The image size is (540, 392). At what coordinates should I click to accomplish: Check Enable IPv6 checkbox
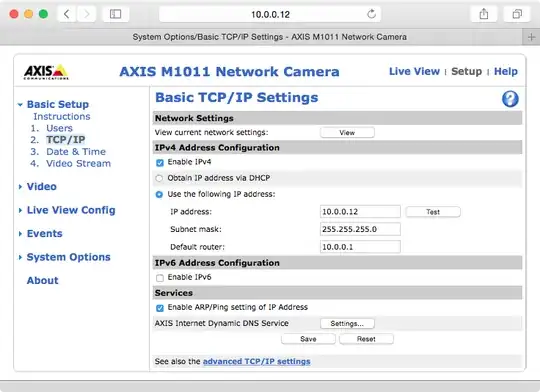tap(160, 278)
